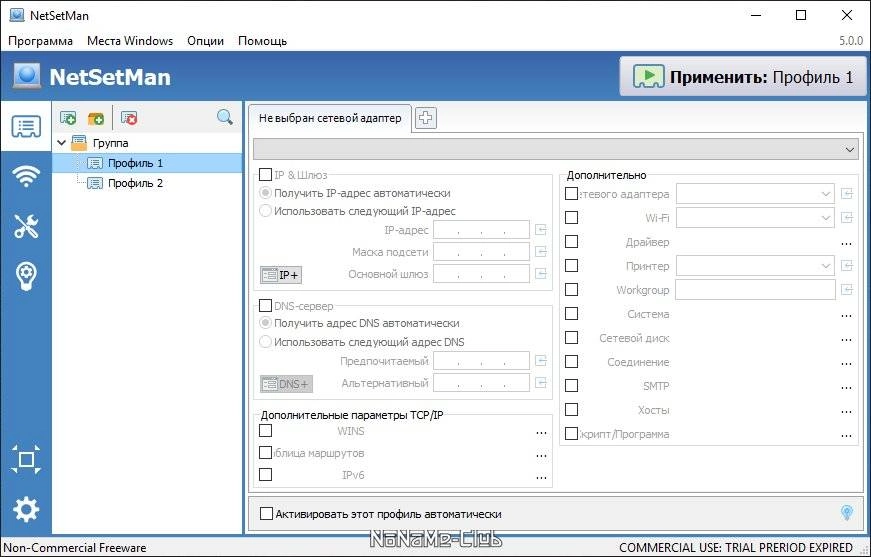
Task: Click into the Workgroup text field
Action: click(755, 289)
